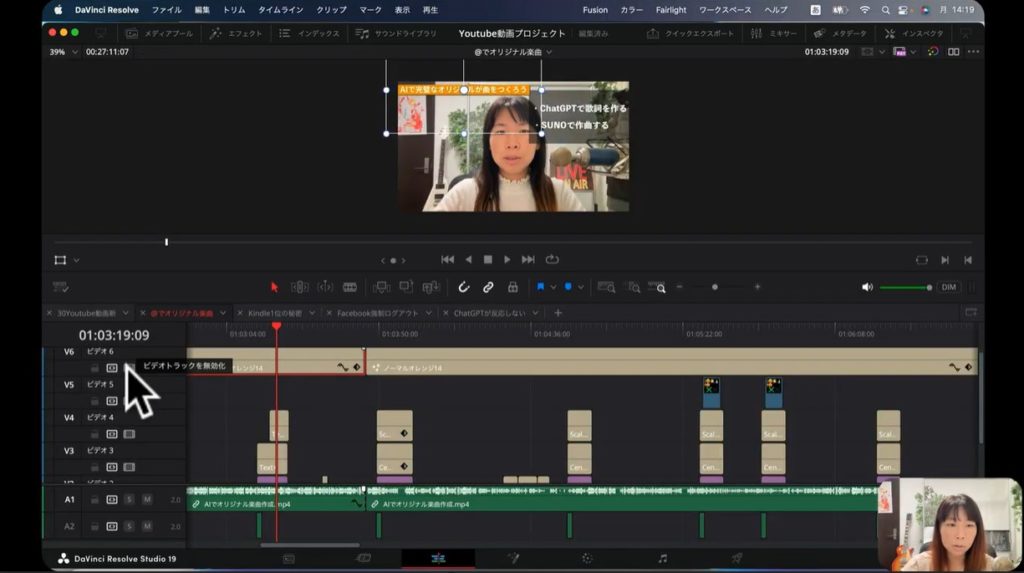Image resolution: width=1024 pixels, height=573 pixels.
Task: Toggle the Snapping magnet icon
Action: [x=464, y=287]
